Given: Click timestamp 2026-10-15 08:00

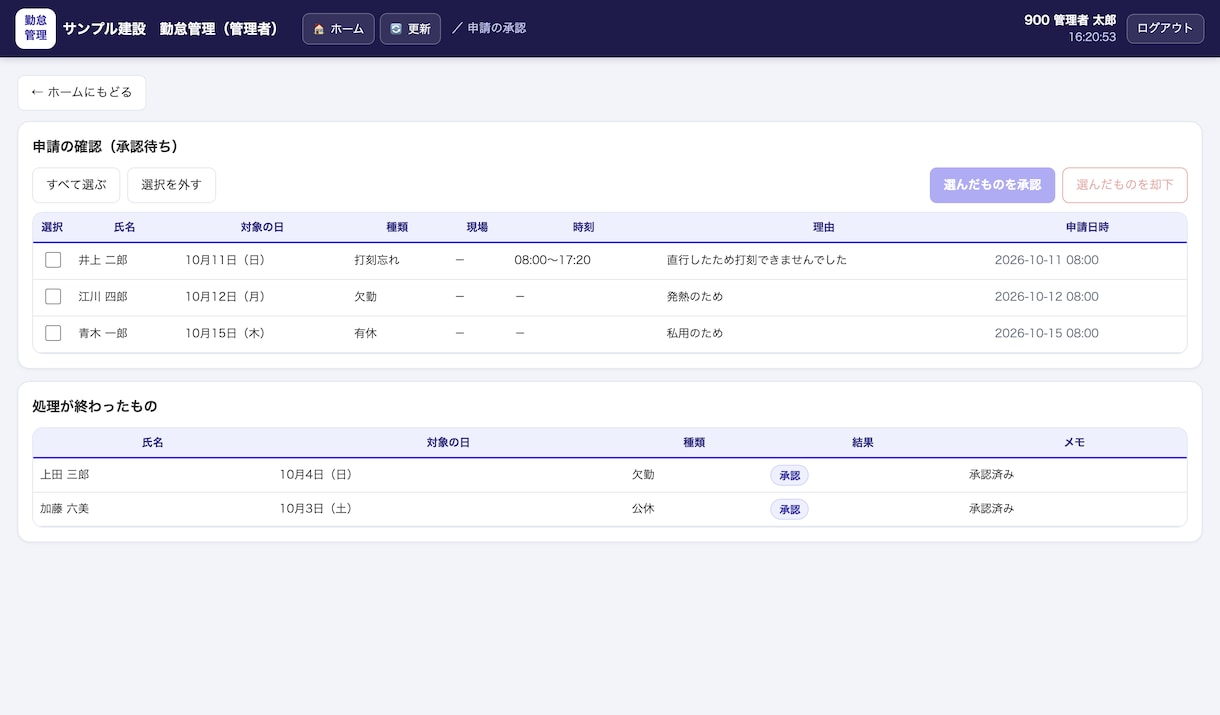Looking at the screenshot, I should 1046,333.
